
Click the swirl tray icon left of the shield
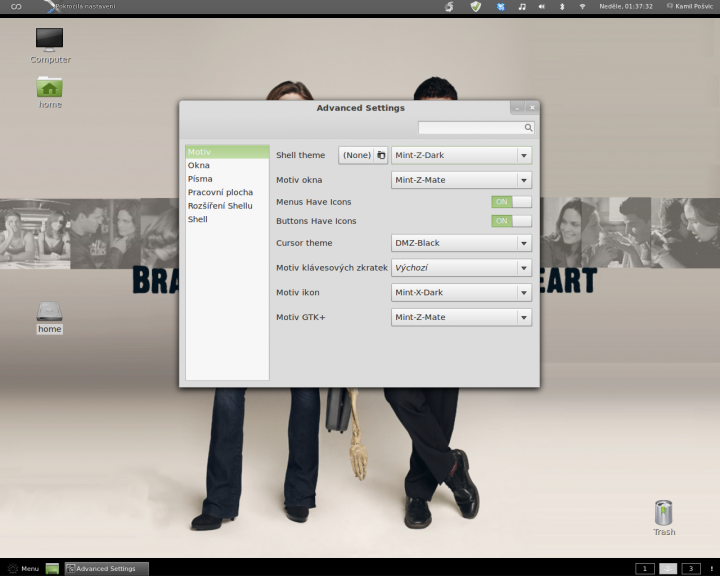click(x=450, y=6)
